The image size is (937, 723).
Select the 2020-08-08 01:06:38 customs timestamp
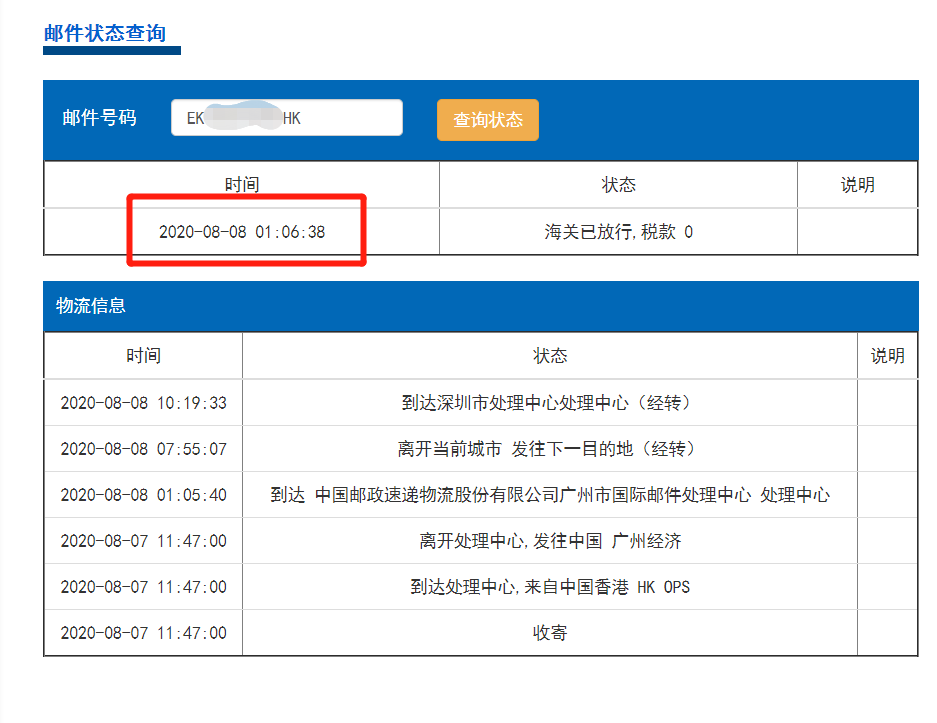click(242, 232)
